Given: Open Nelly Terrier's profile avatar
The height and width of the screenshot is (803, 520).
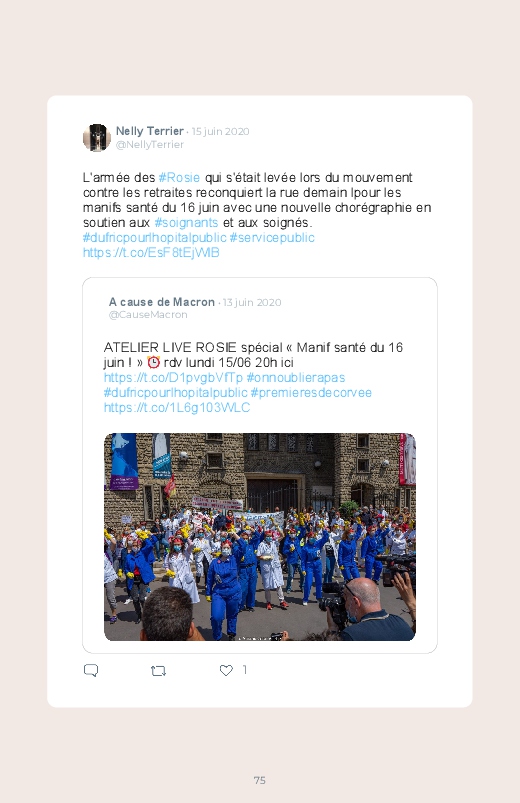Looking at the screenshot, I should point(97,138).
